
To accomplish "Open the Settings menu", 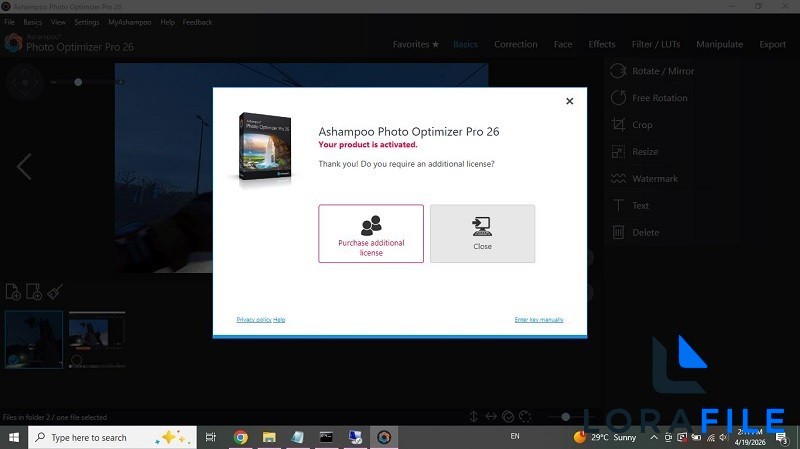I will (87, 22).
